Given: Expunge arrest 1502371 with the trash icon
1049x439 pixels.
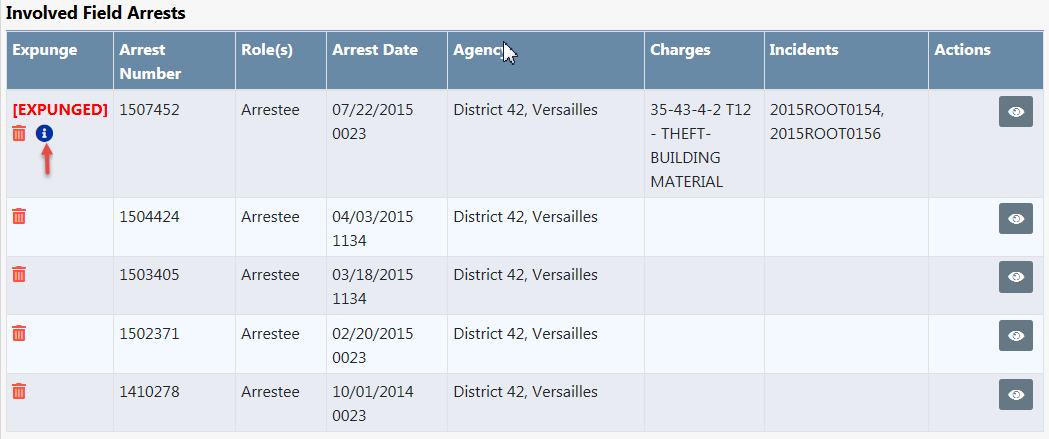Looking at the screenshot, I should coord(19,333).
